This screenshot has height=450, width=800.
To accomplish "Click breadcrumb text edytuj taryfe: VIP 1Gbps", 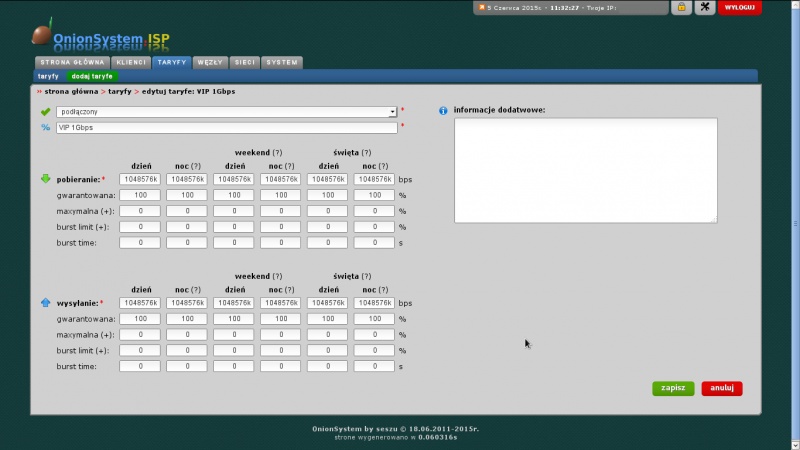I will pyautogui.click(x=188, y=91).
